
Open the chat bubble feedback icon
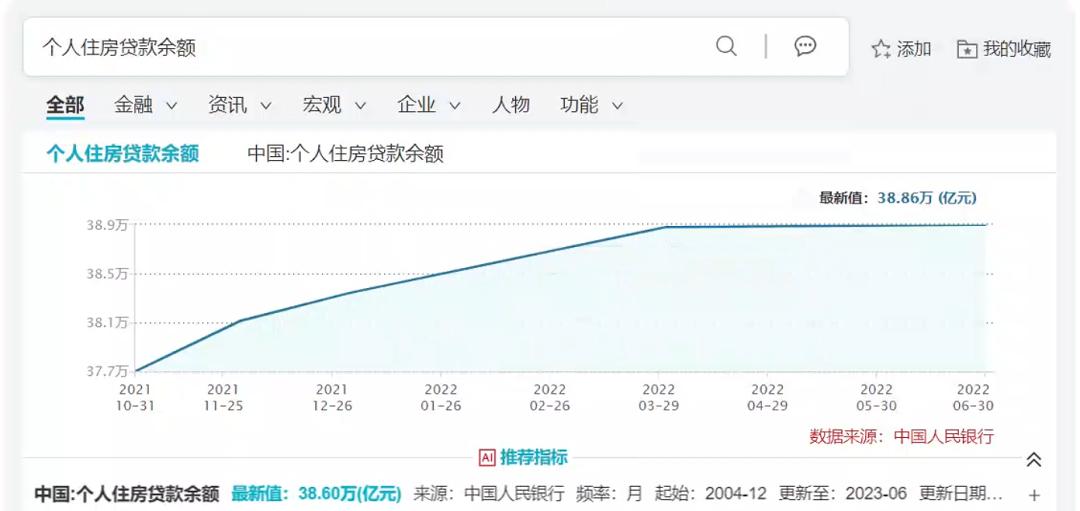[805, 46]
